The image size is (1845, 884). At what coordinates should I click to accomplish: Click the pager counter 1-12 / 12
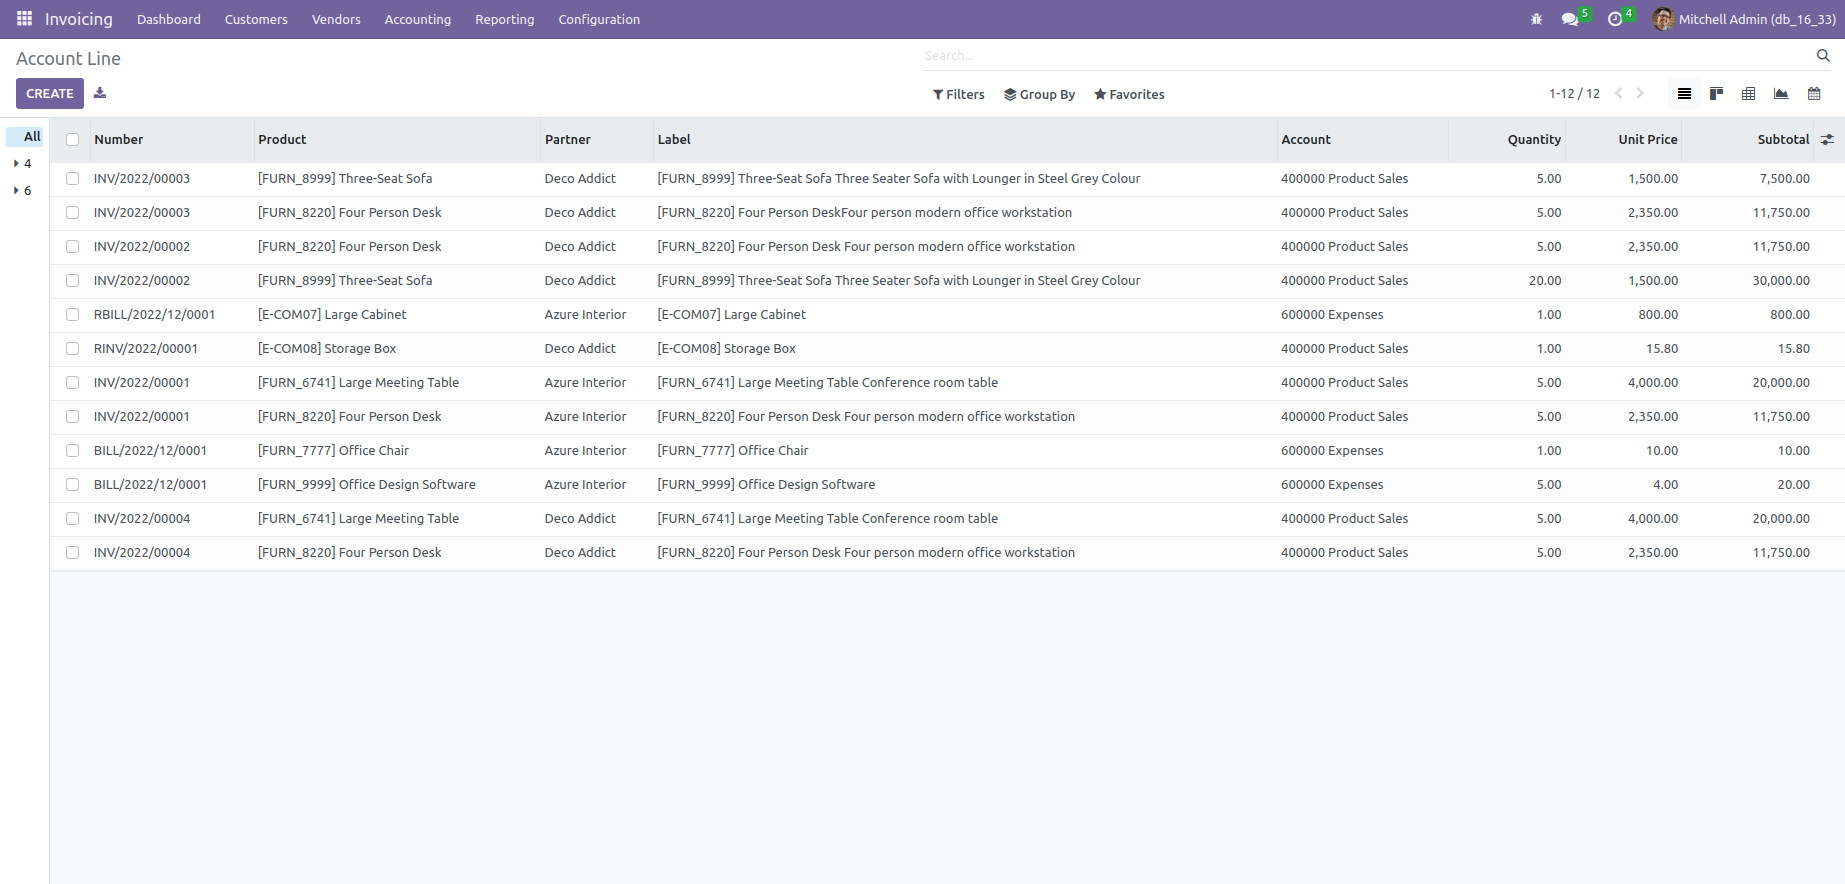[1574, 93]
